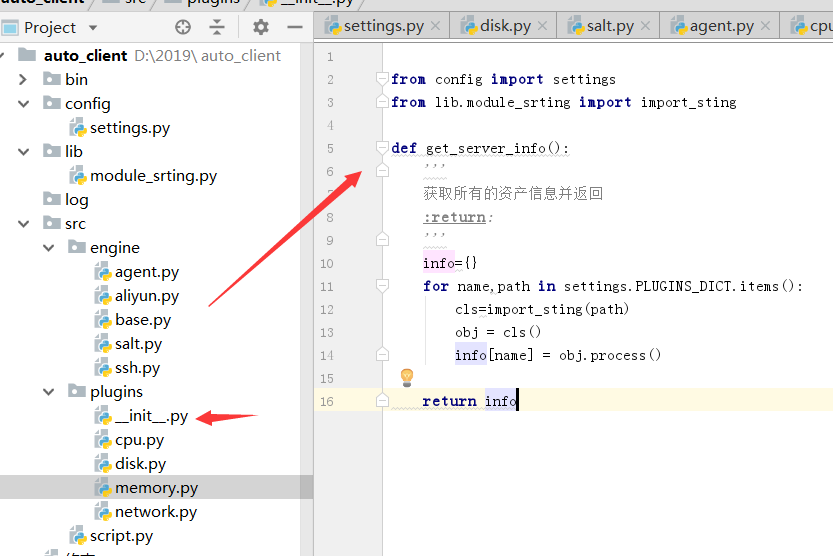The width and height of the screenshot is (833, 556).
Task: Select the lib folder in tree
Action: point(73,152)
